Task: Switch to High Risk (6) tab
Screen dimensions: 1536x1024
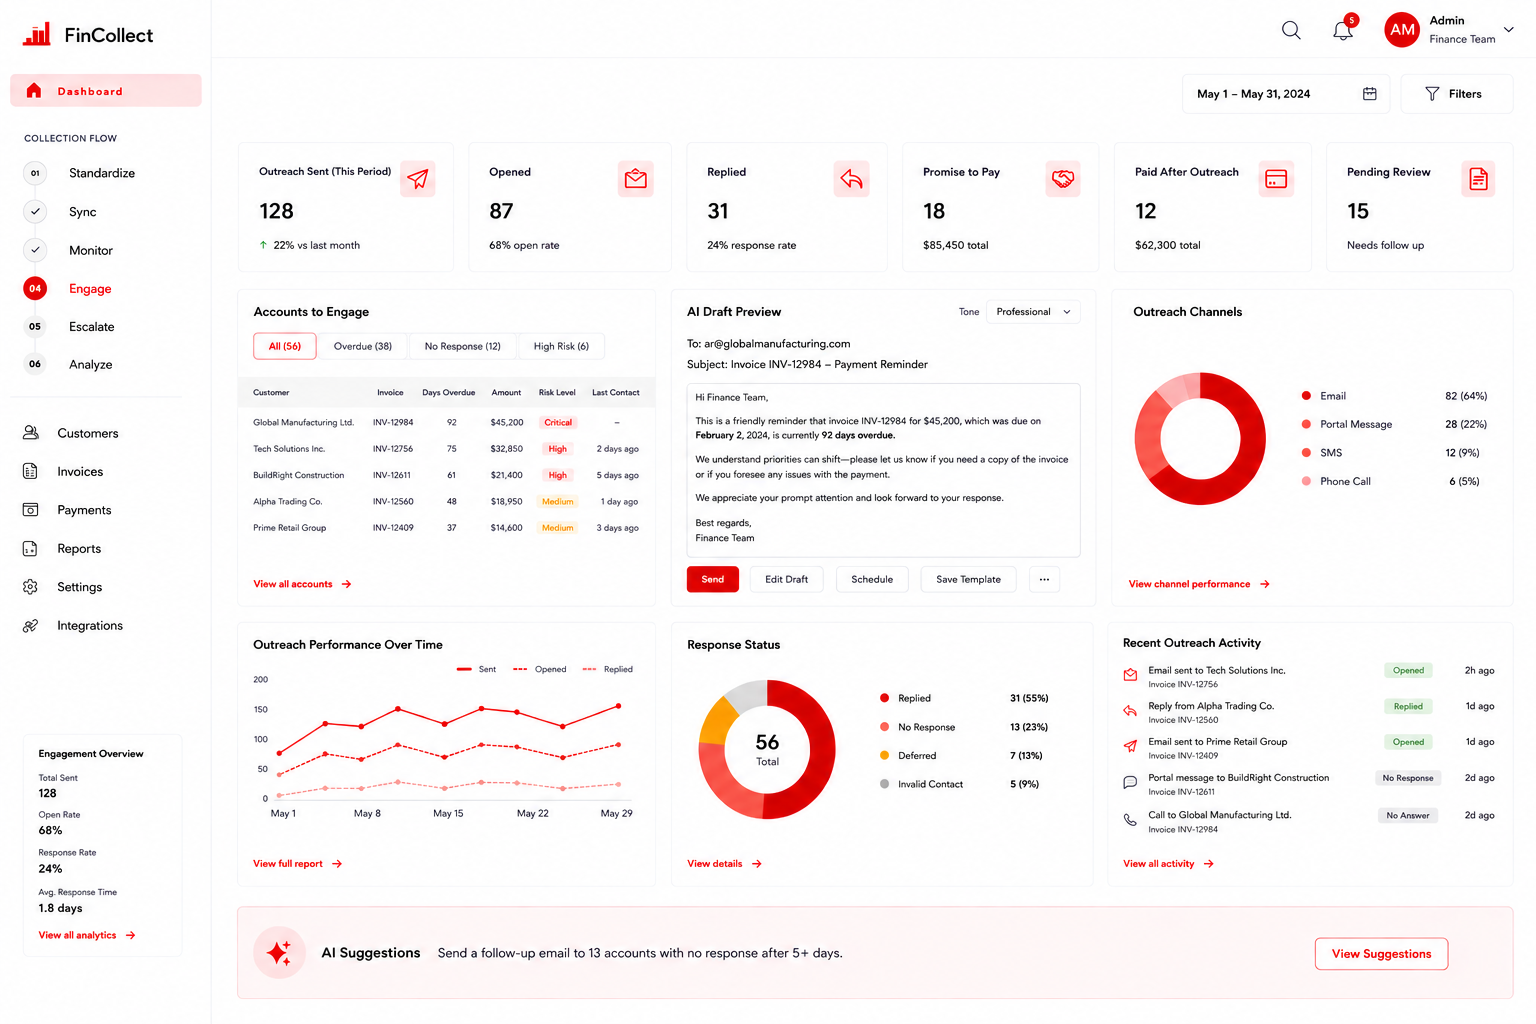Action: coord(561,346)
